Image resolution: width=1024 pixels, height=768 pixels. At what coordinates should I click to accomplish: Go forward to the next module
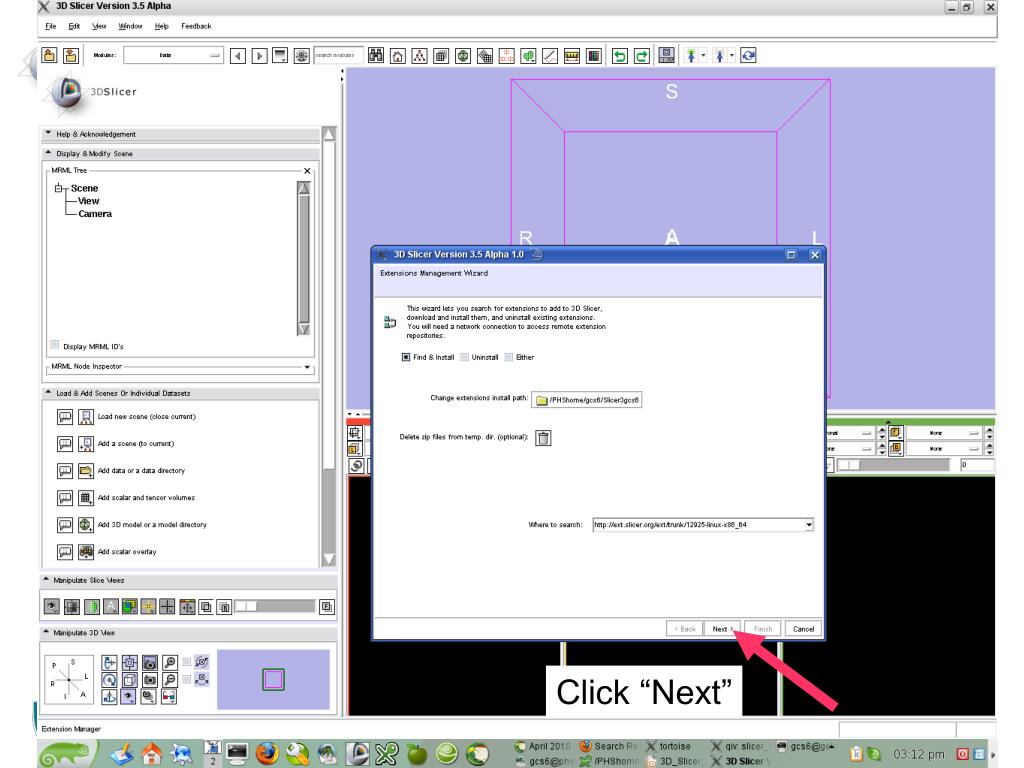click(259, 56)
